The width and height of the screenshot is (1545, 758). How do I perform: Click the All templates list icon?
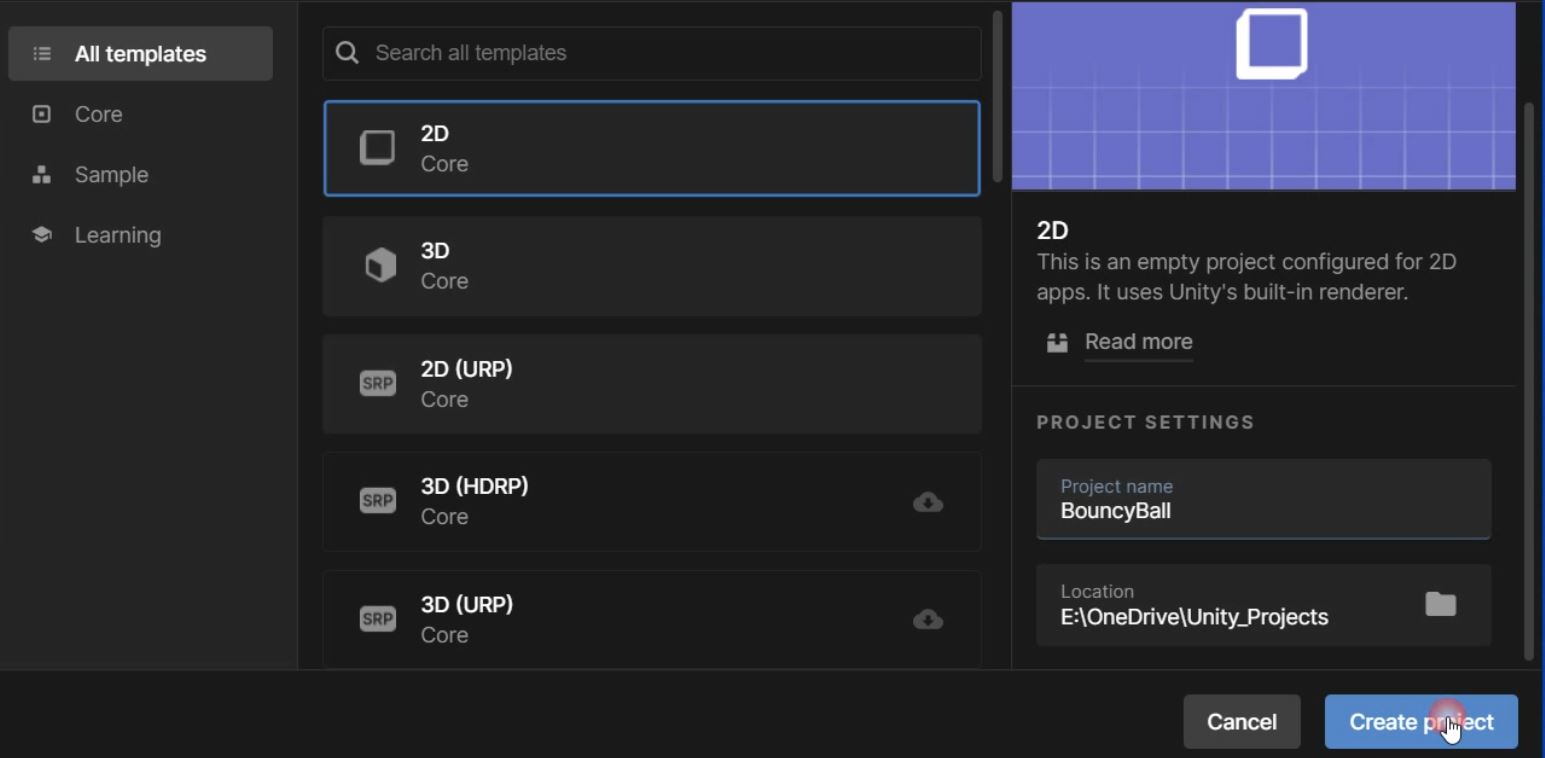tap(40, 54)
